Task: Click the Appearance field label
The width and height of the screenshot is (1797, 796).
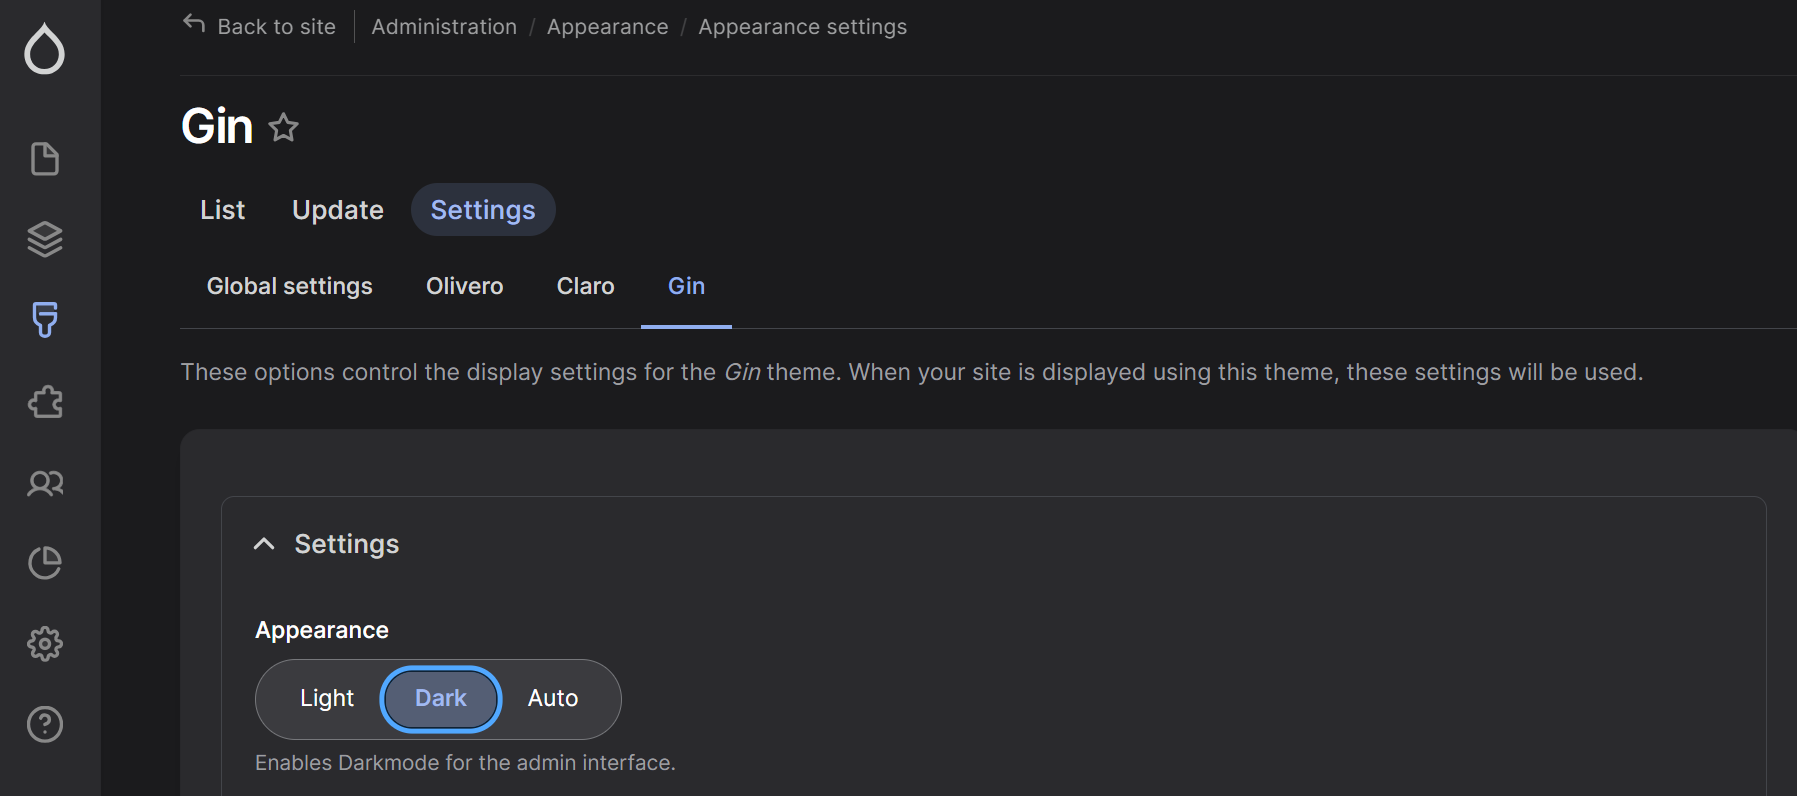Action: click(322, 630)
